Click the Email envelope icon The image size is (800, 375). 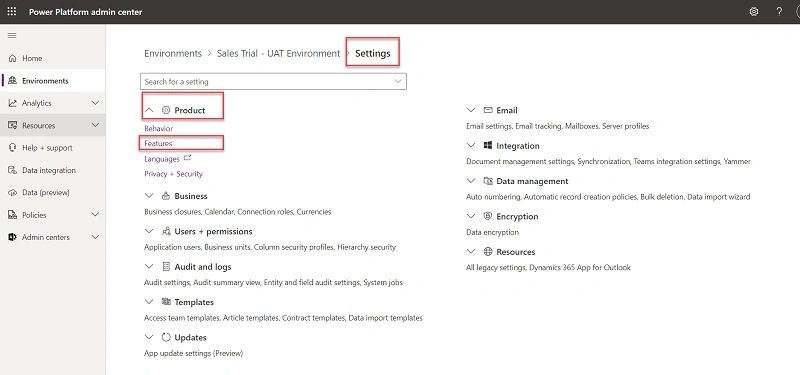488,110
